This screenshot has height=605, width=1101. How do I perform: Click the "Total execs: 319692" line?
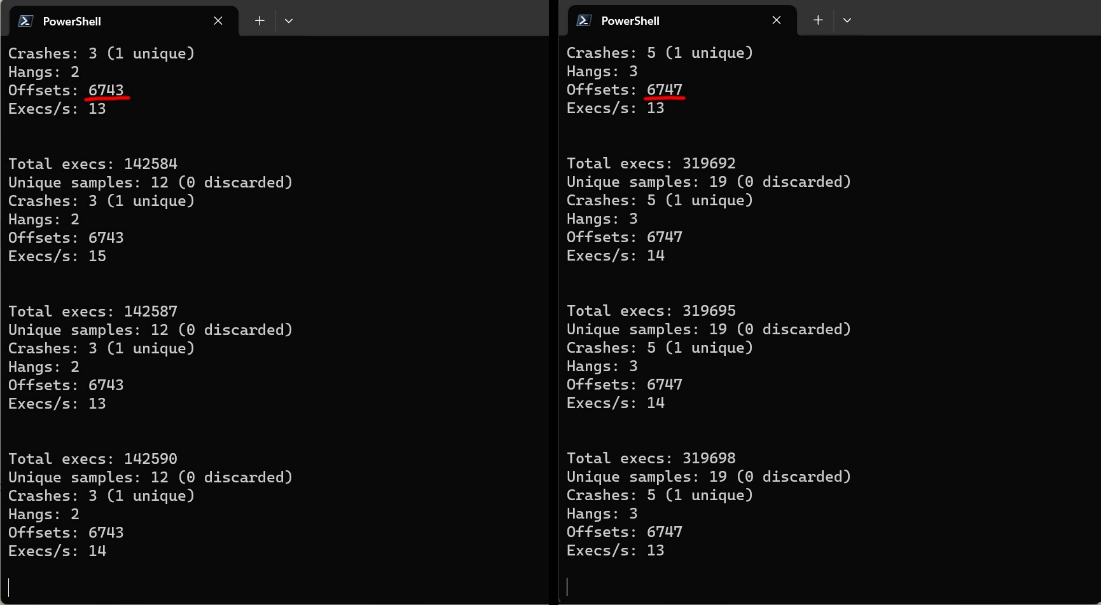pyautogui.click(x=651, y=163)
